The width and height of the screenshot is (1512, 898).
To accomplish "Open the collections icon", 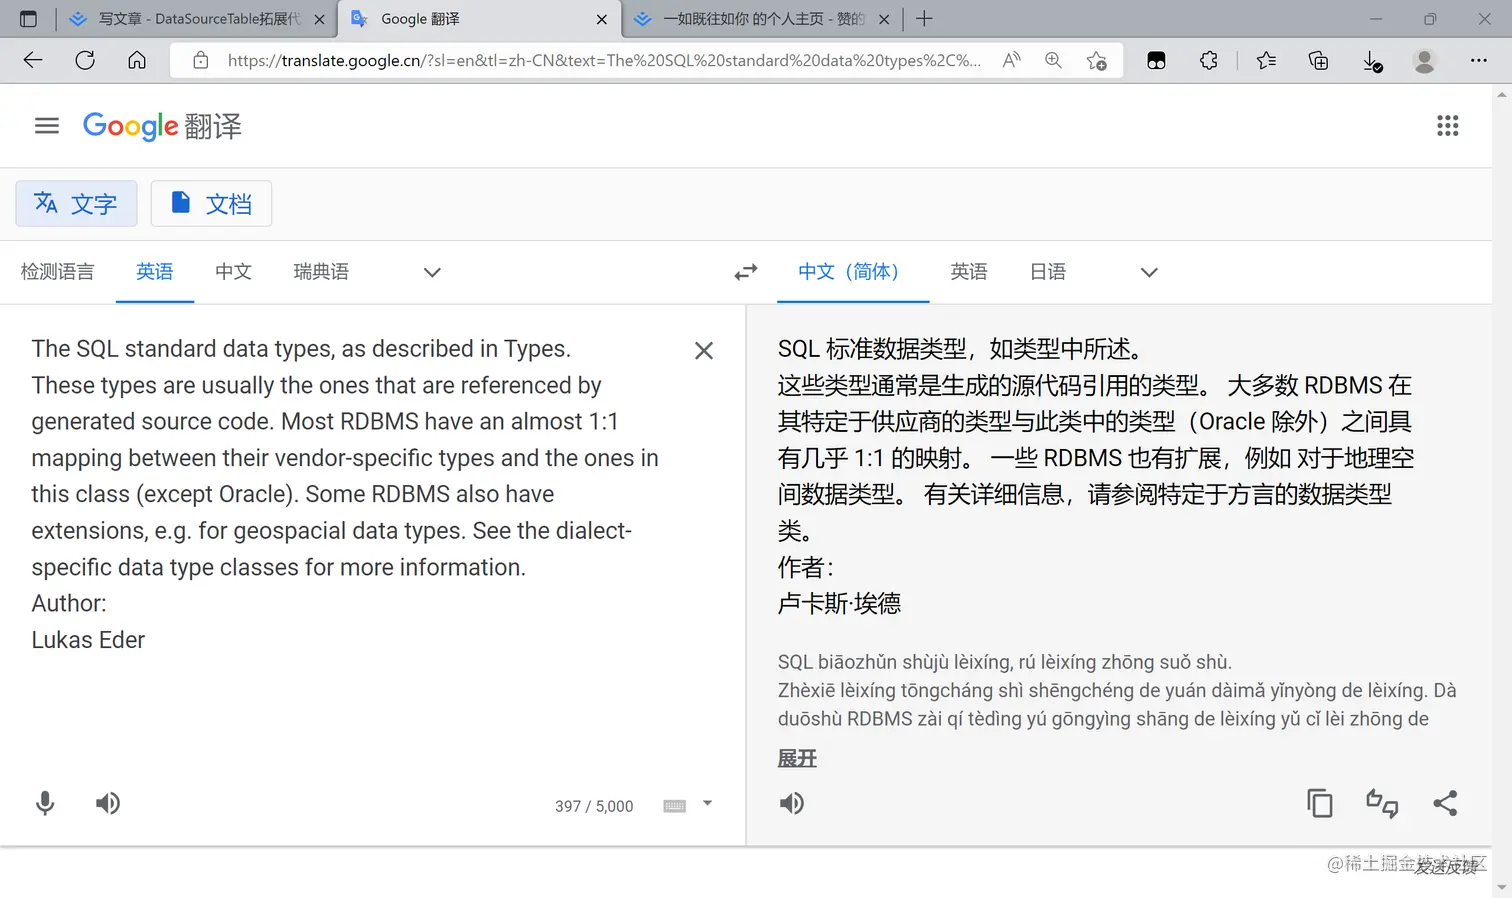I will pyautogui.click(x=1319, y=60).
